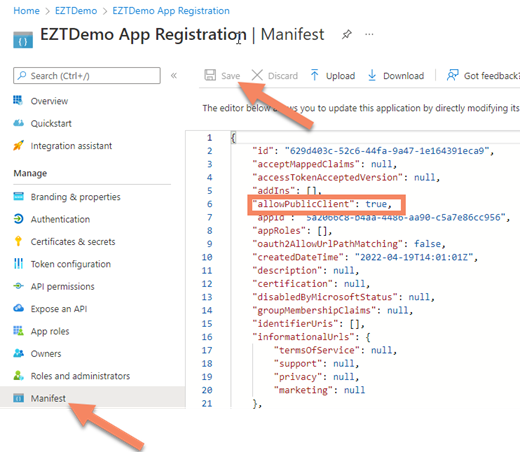Select Manifest in the sidebar
The image size is (520, 452).
tap(48, 398)
